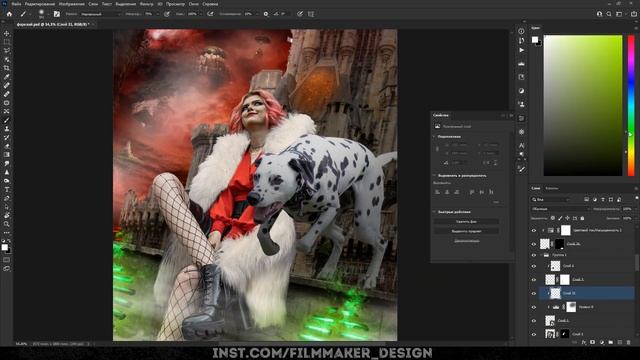The width and height of the screenshot is (640, 360).
Task: Open the collapsed Character panel icon
Action: 521,145
